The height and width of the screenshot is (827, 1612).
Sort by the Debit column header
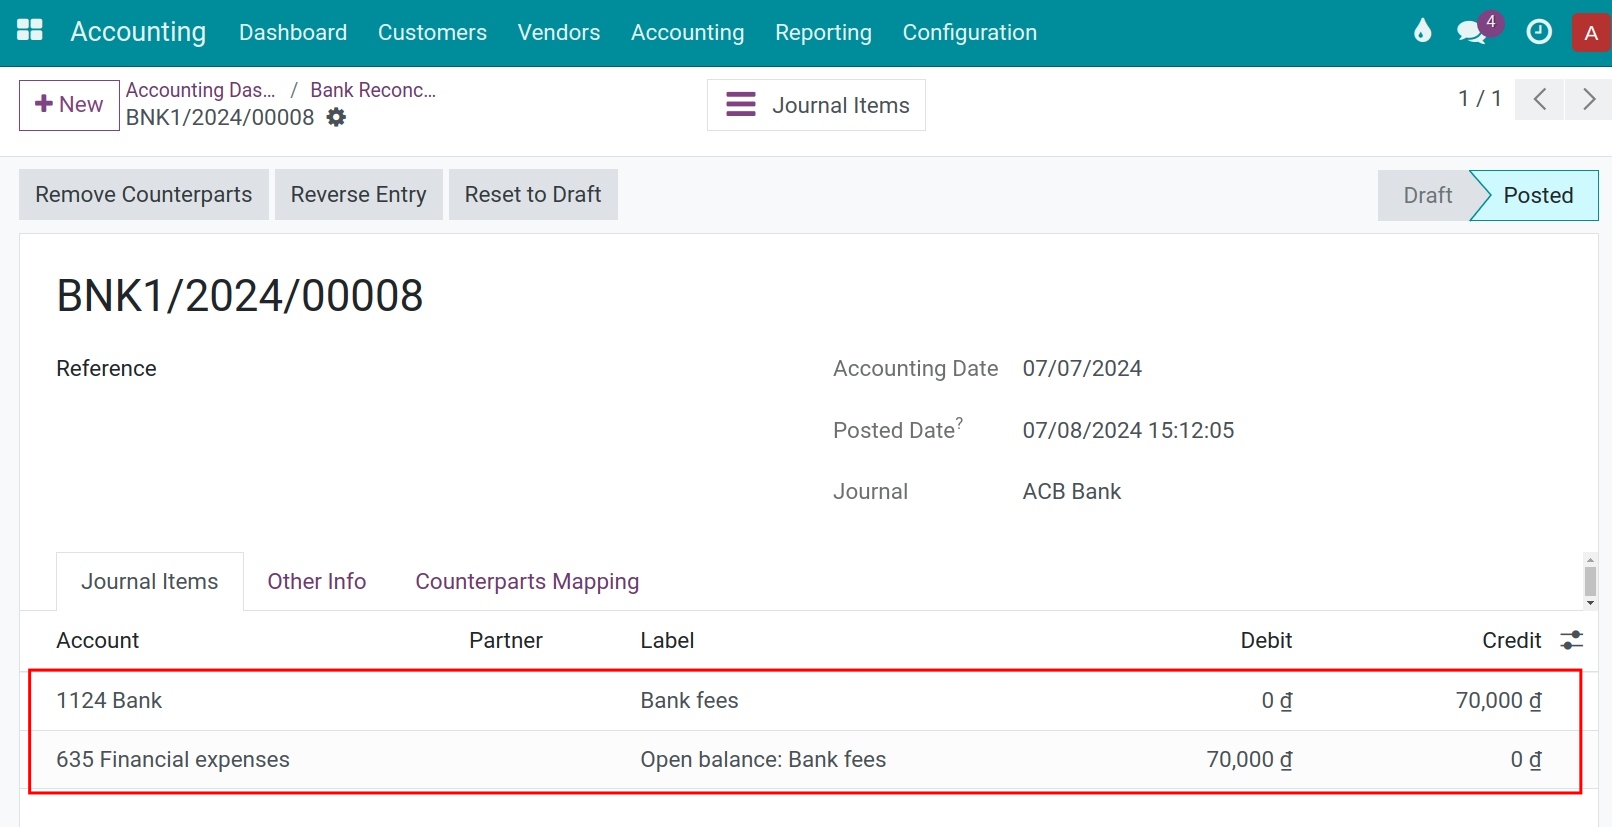coord(1266,640)
